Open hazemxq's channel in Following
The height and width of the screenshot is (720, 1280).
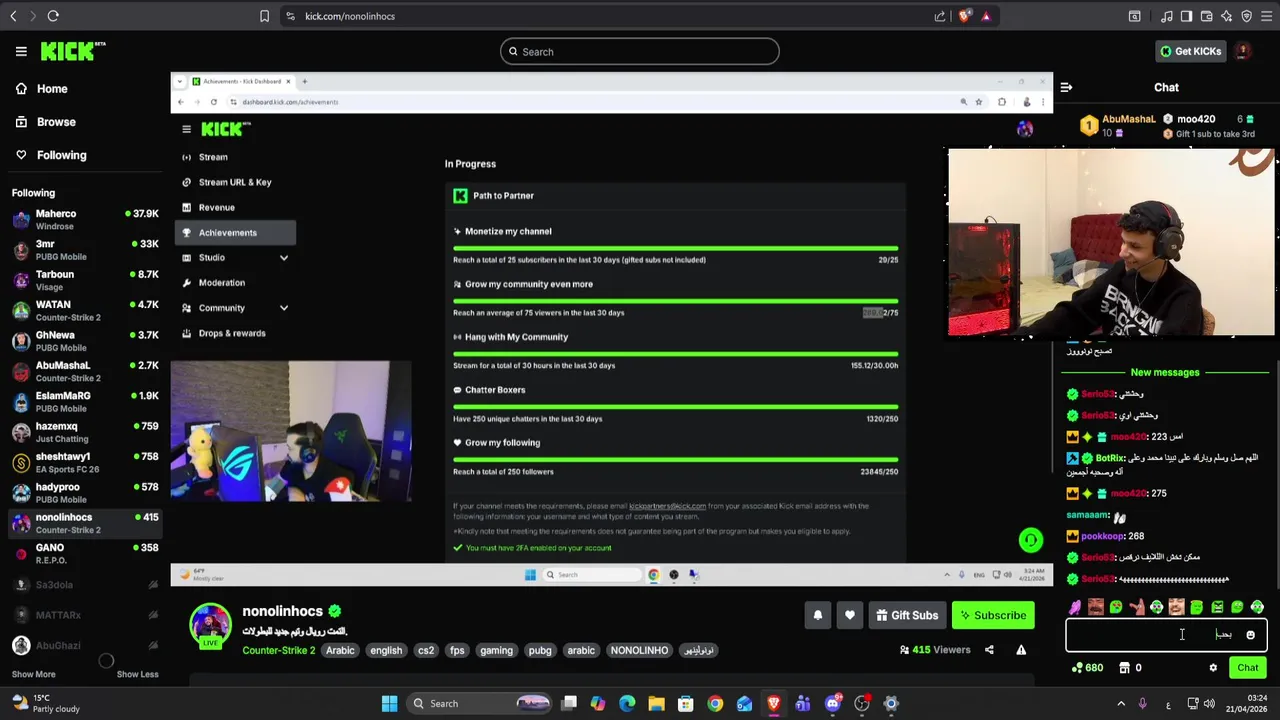tap(85, 432)
